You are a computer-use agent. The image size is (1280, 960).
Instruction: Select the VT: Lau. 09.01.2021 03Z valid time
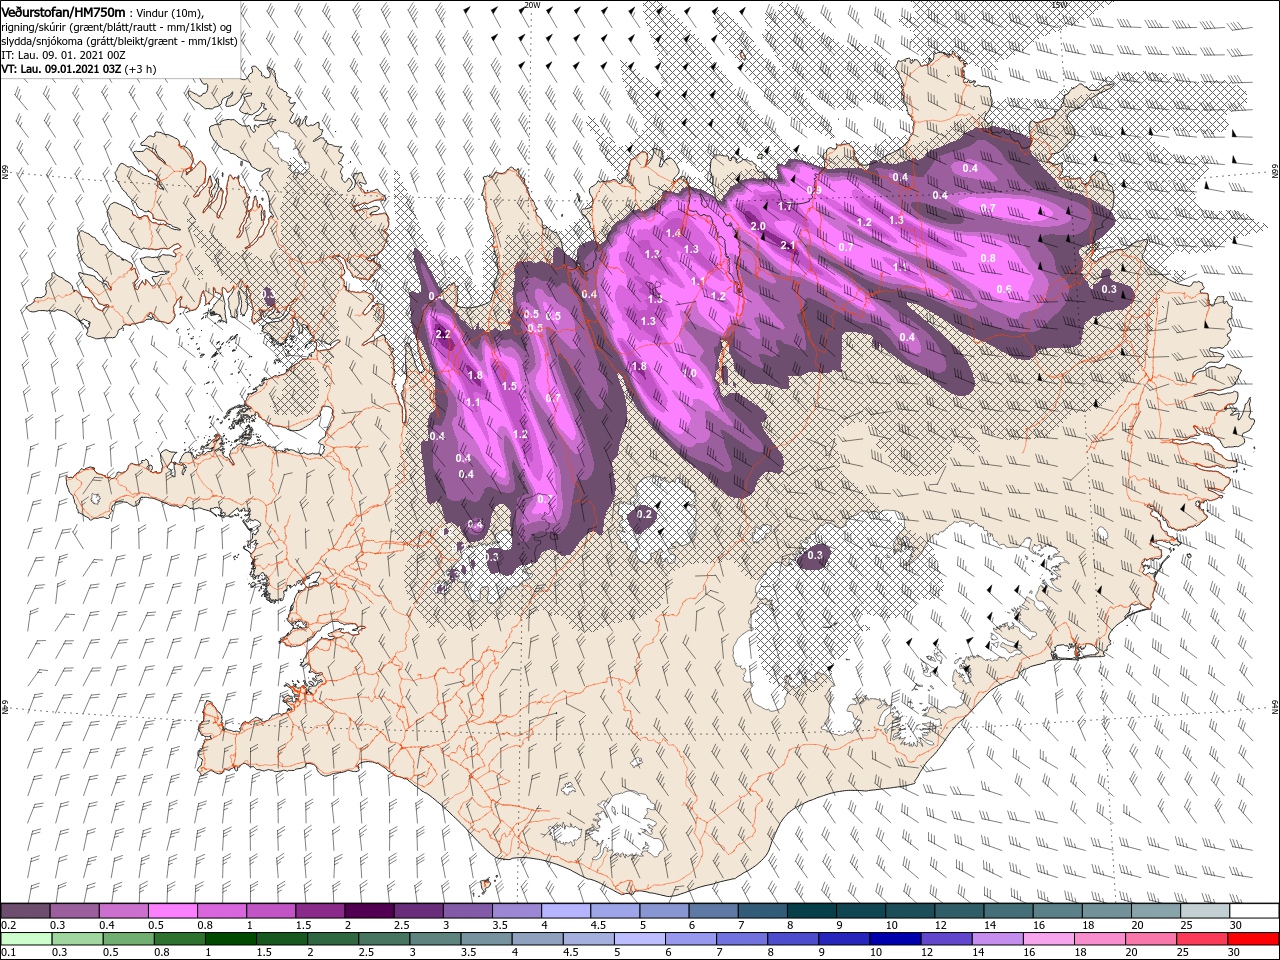click(x=61, y=70)
